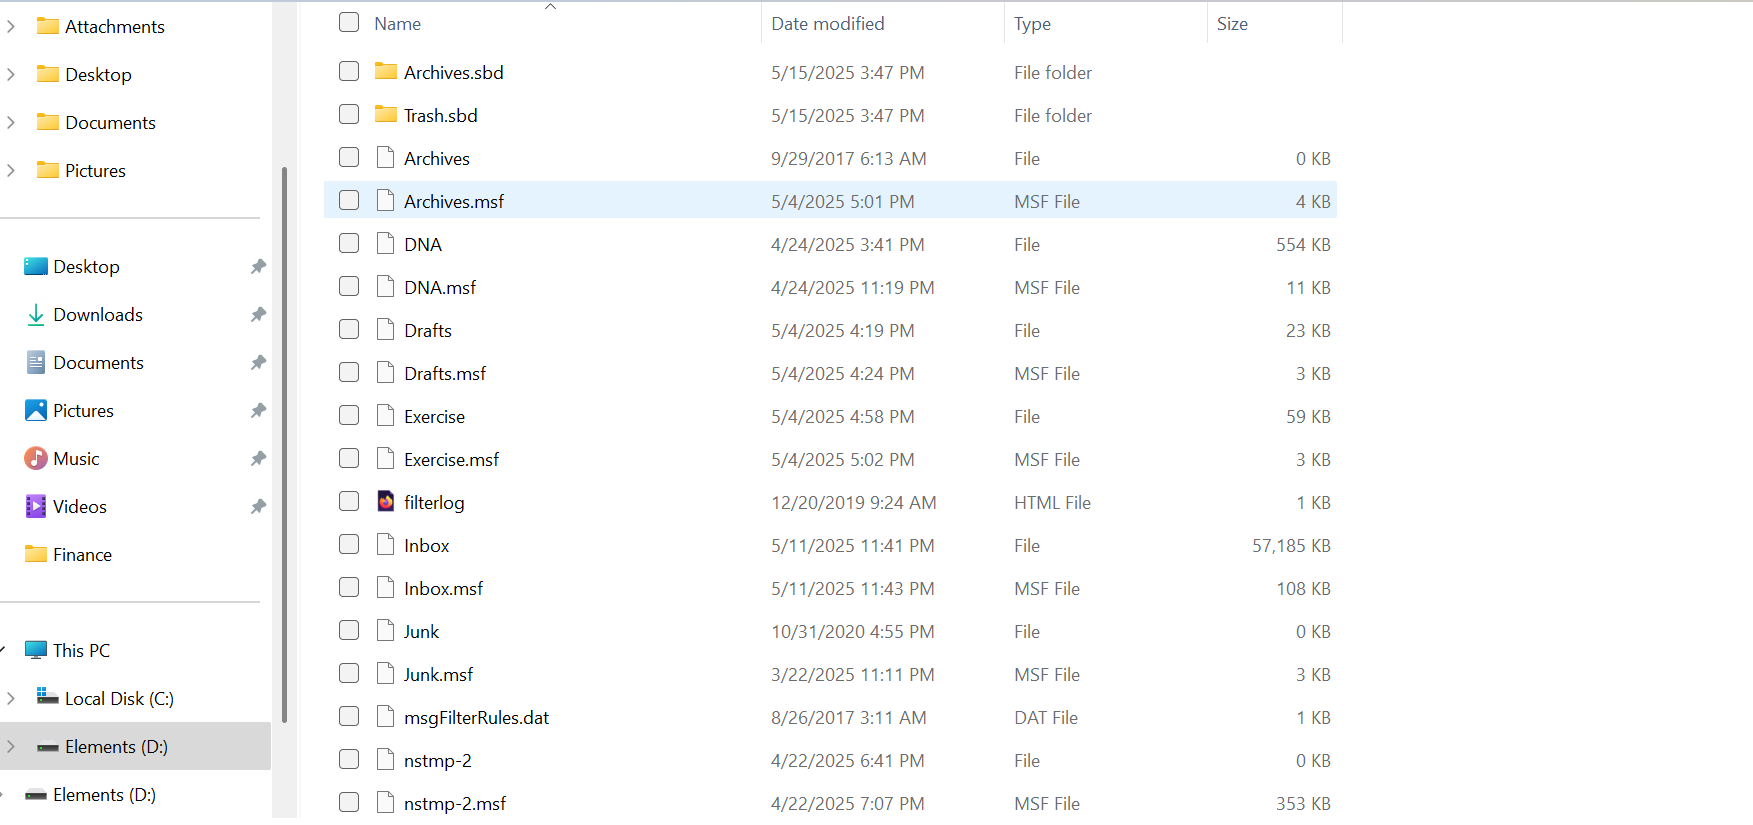Sort by the Name column header
This screenshot has height=825, width=1753.
[397, 24]
